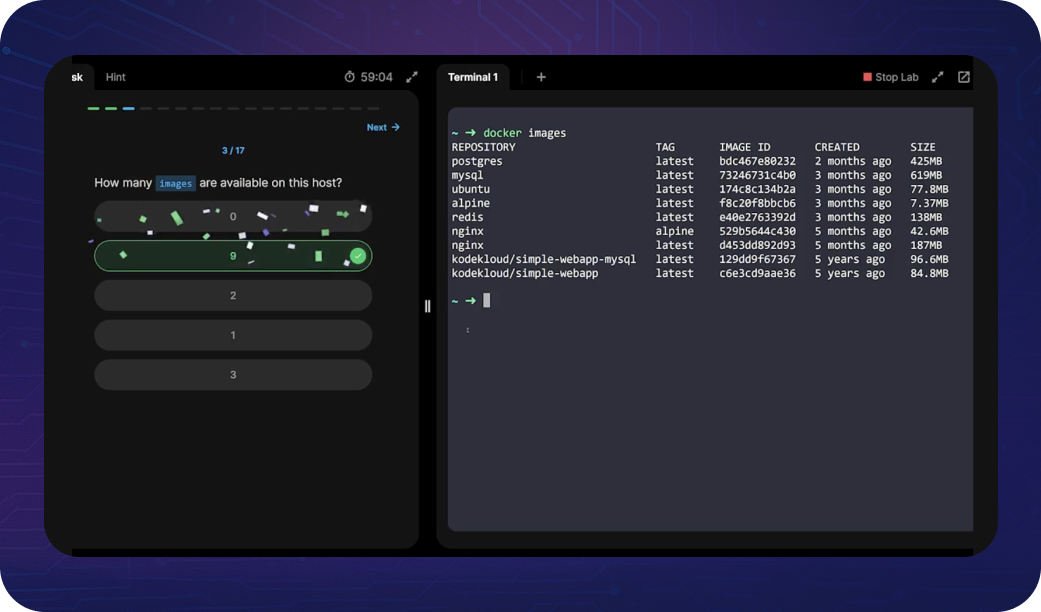Image resolution: width=1041 pixels, height=612 pixels.
Task: Click image ID 73246731c4b0
Action: 758,175
